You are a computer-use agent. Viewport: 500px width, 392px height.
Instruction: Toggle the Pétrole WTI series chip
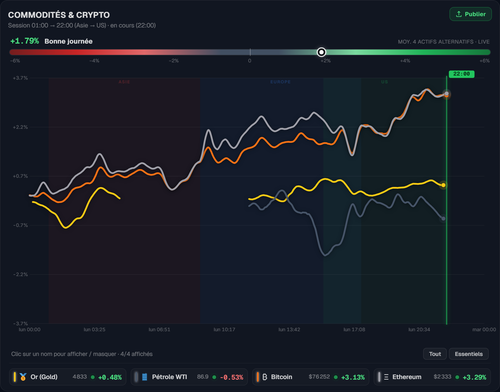point(189,377)
